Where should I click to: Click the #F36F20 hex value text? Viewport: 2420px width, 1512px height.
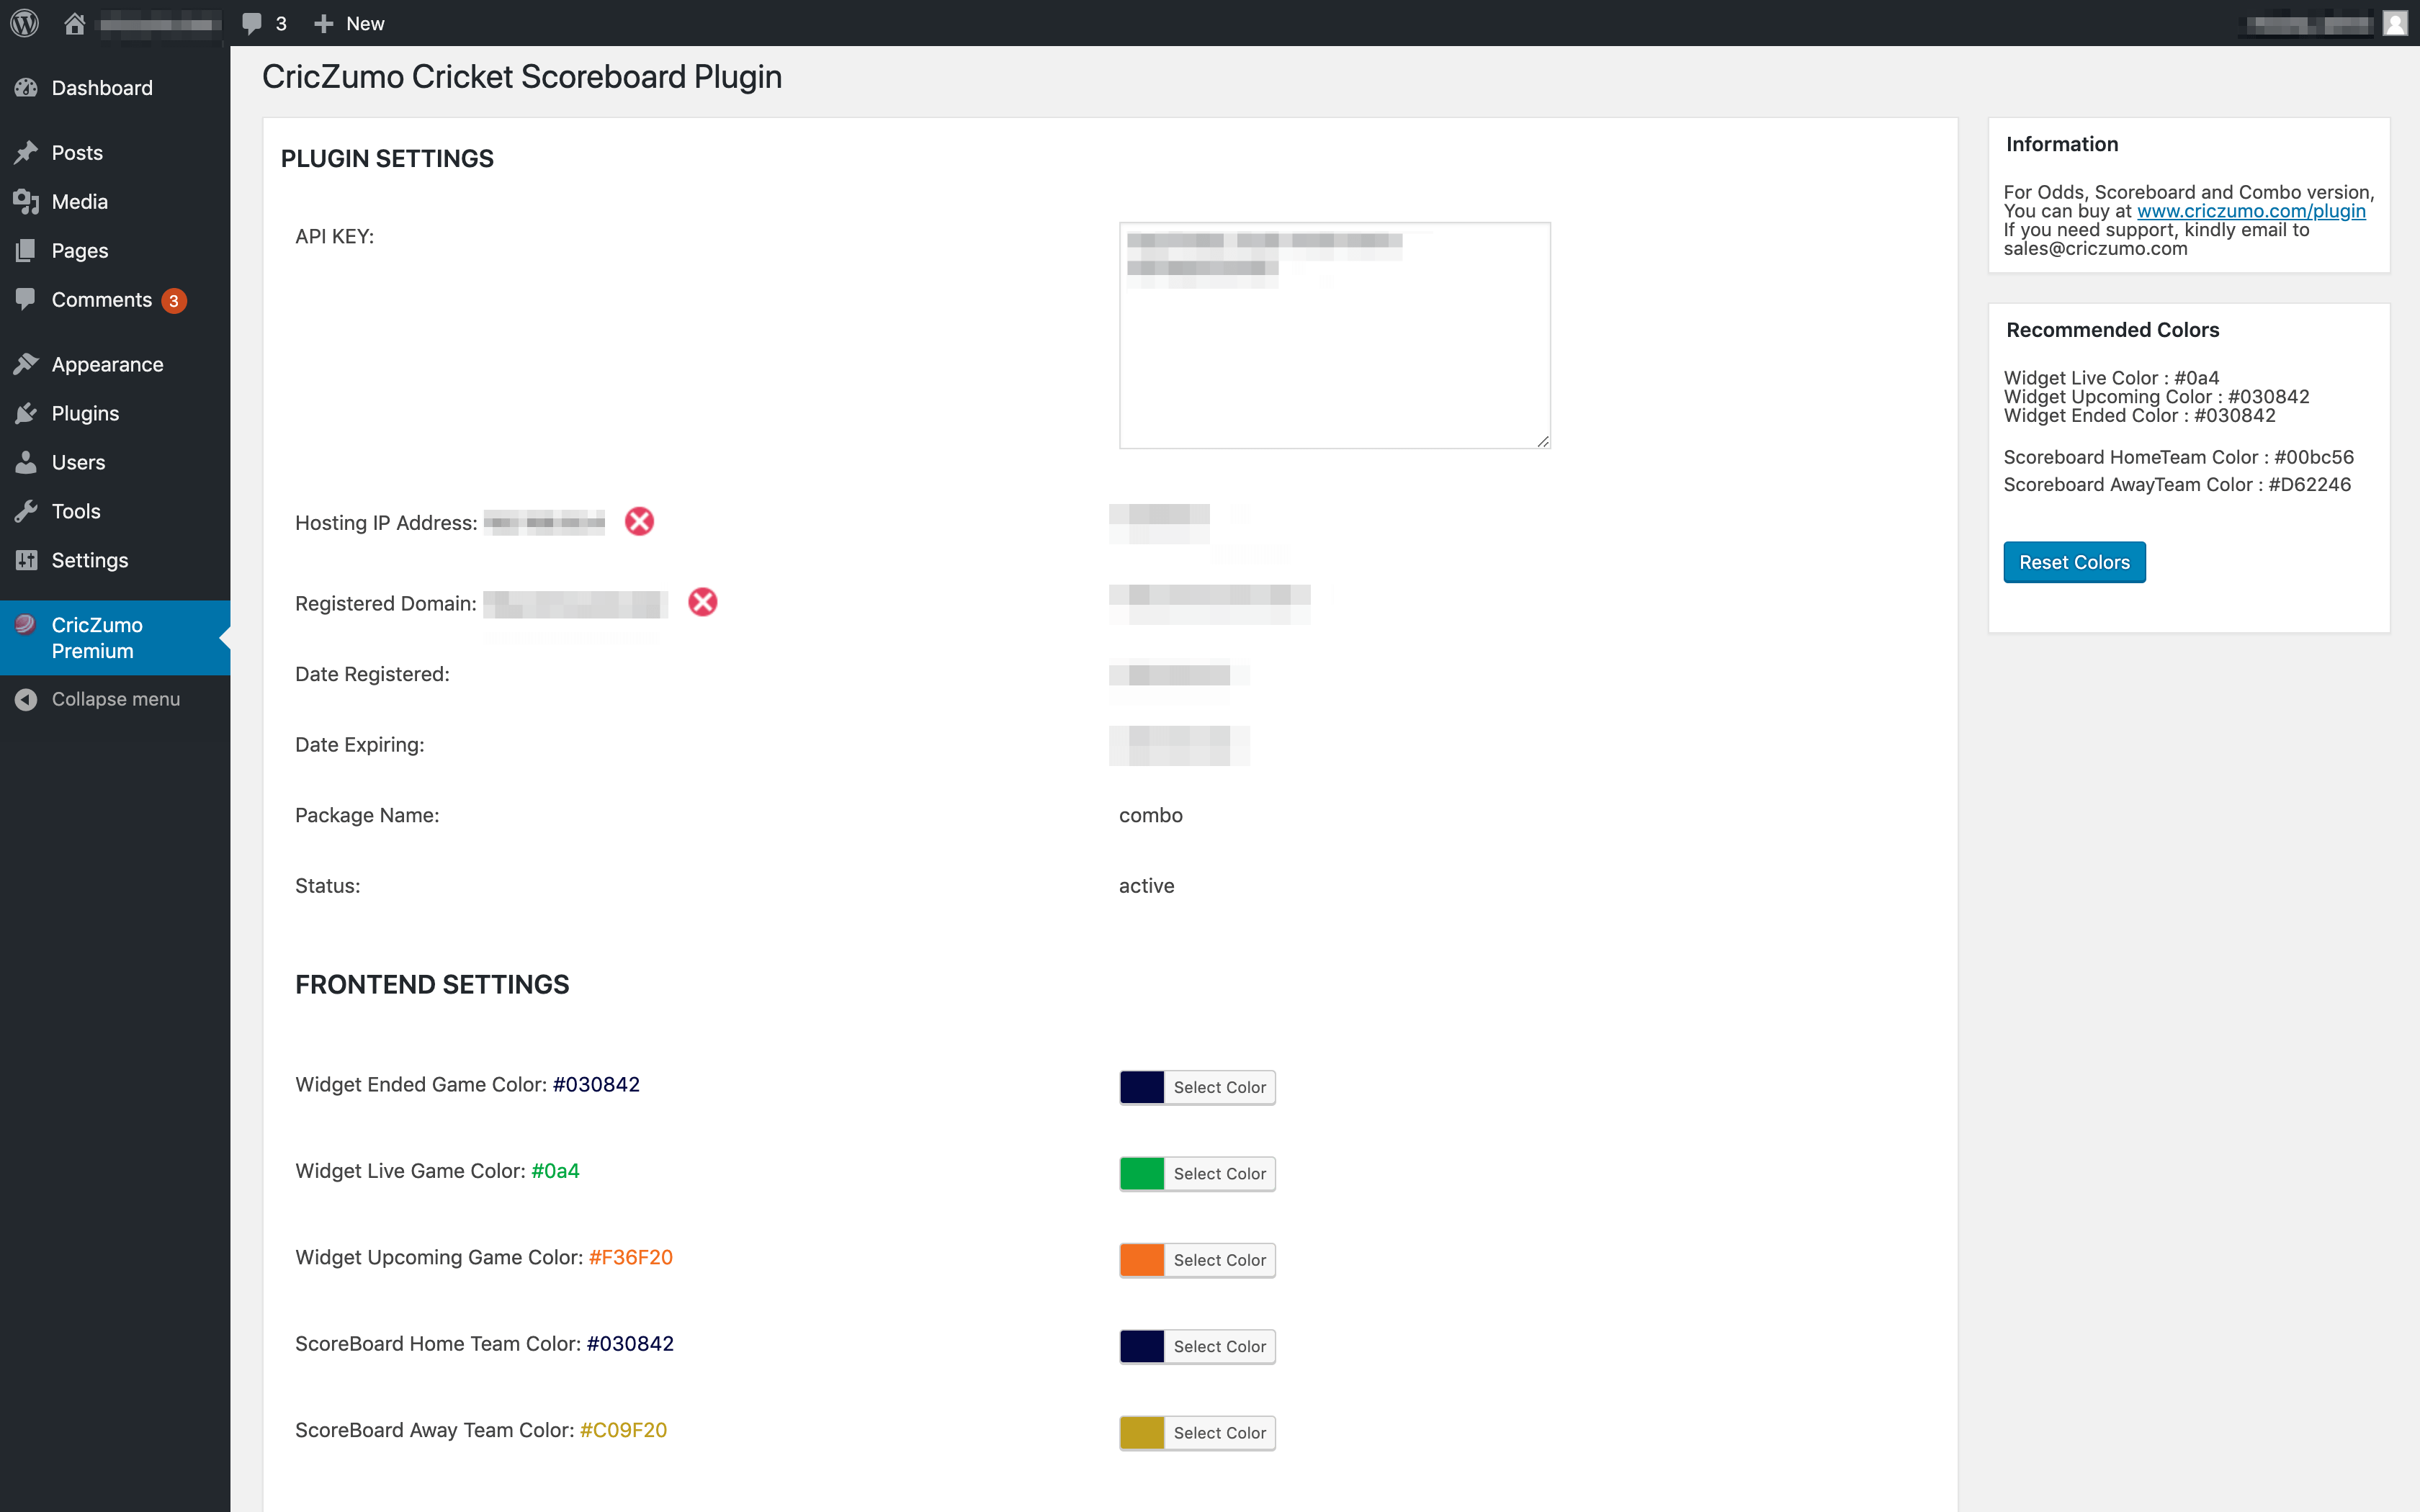(x=631, y=1258)
